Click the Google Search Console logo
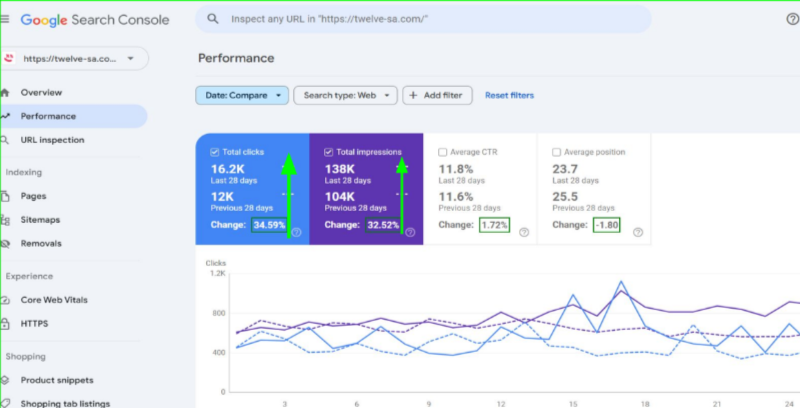Screen dimensions: 800x408 tap(95, 20)
